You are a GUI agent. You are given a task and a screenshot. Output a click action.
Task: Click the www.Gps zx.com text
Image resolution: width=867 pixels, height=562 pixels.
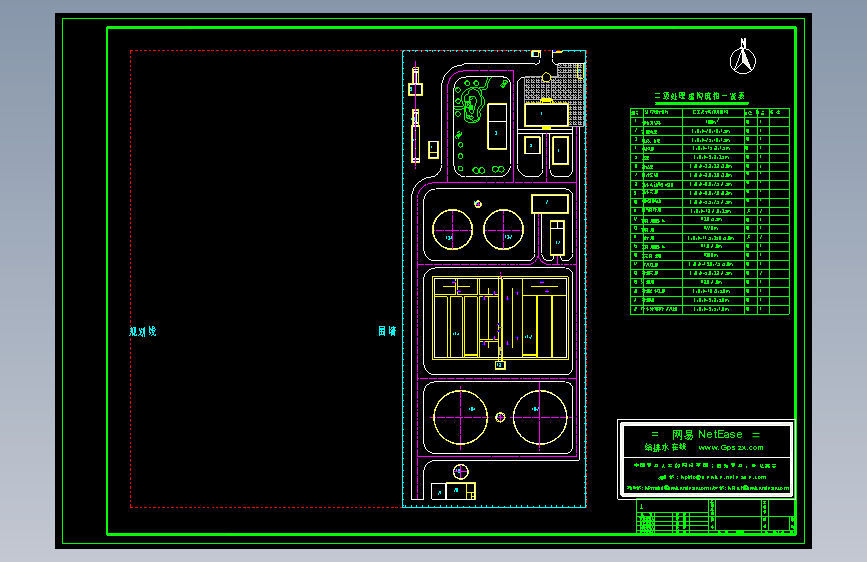[x=731, y=447]
